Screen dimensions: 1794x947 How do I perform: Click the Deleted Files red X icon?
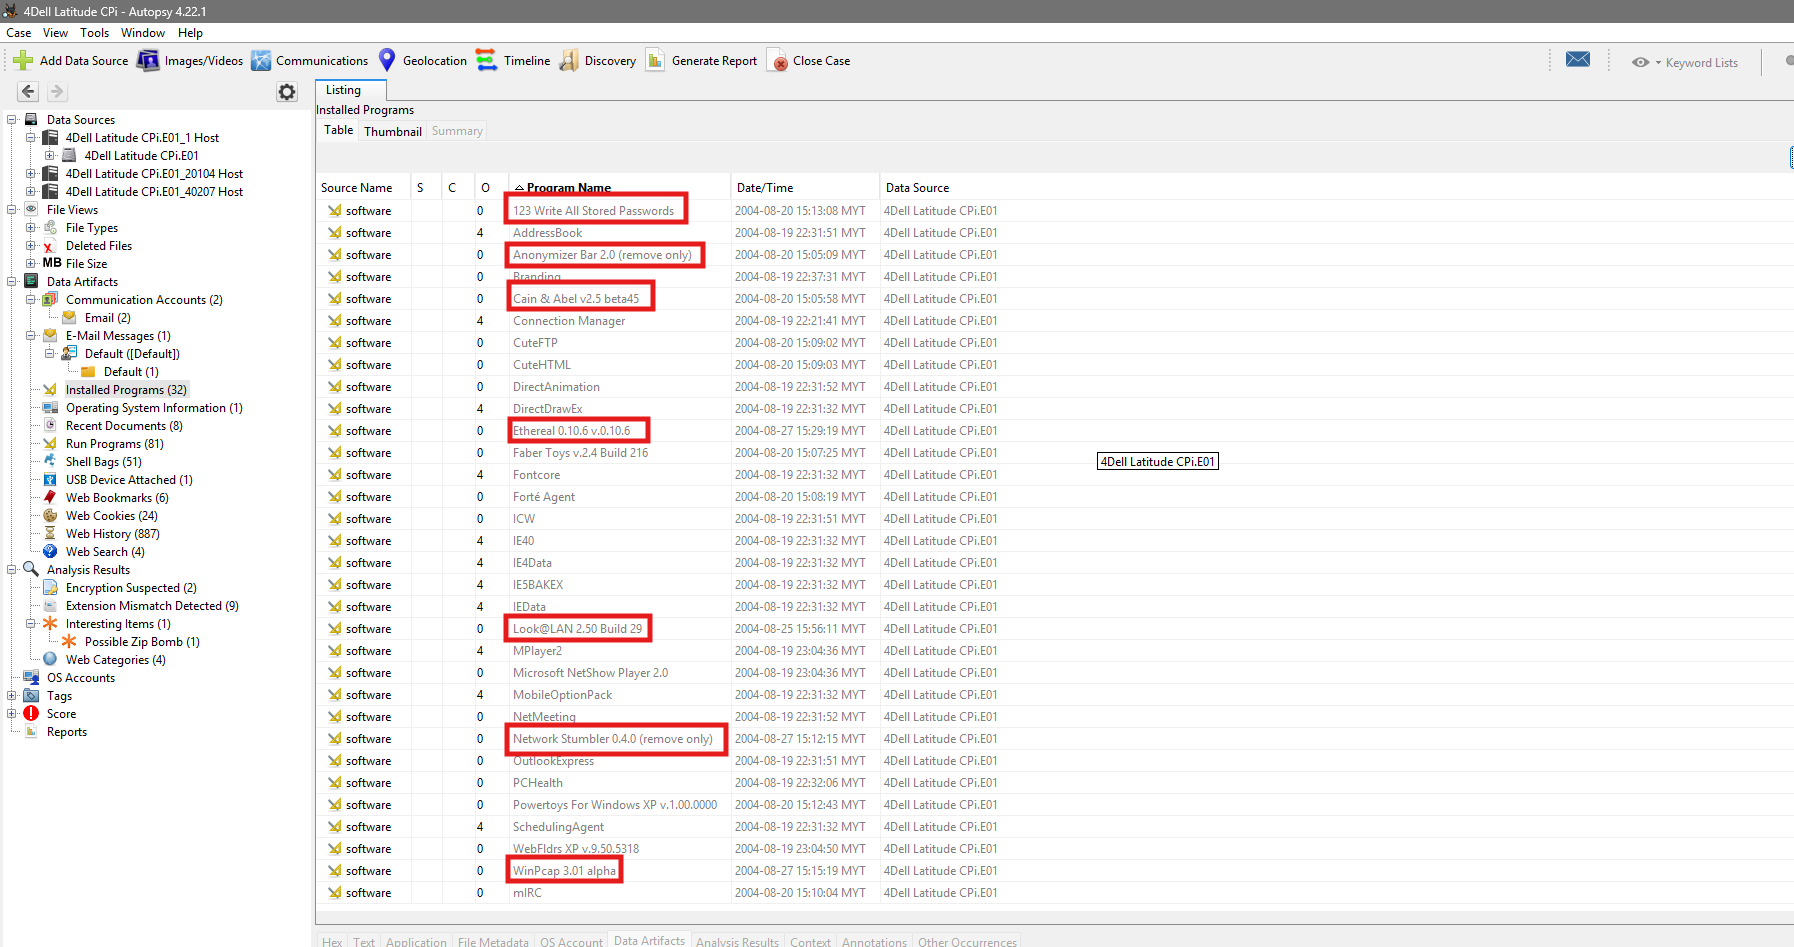tap(49, 246)
